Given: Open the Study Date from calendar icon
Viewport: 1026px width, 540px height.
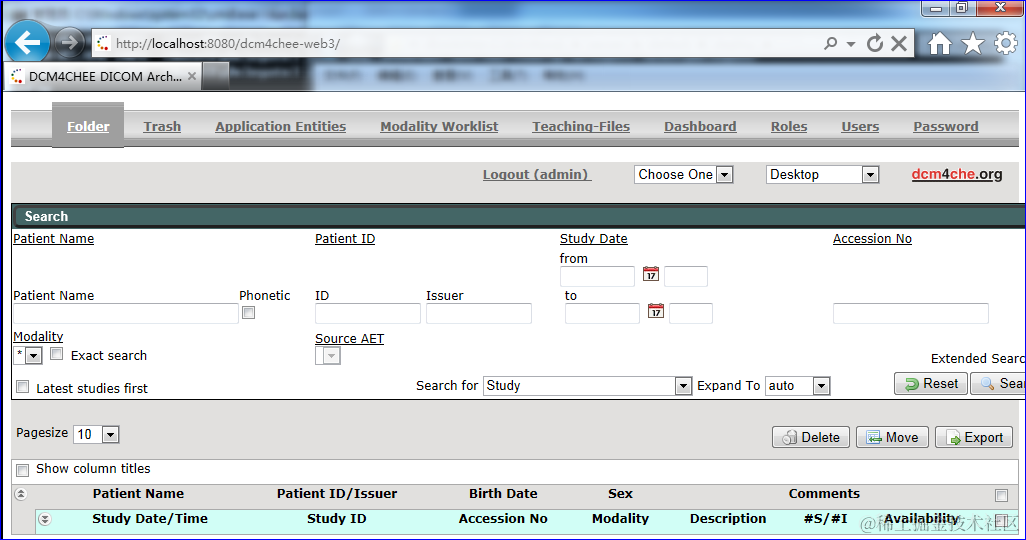Looking at the screenshot, I should [x=650, y=274].
